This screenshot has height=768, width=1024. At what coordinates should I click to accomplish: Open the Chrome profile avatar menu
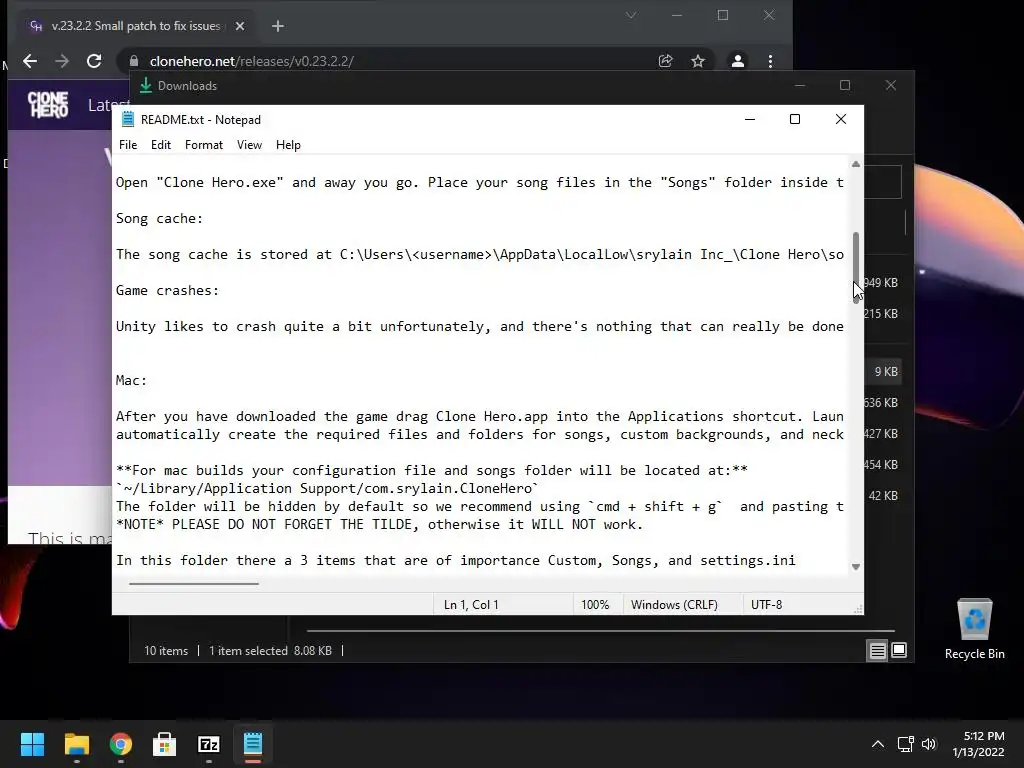737,61
